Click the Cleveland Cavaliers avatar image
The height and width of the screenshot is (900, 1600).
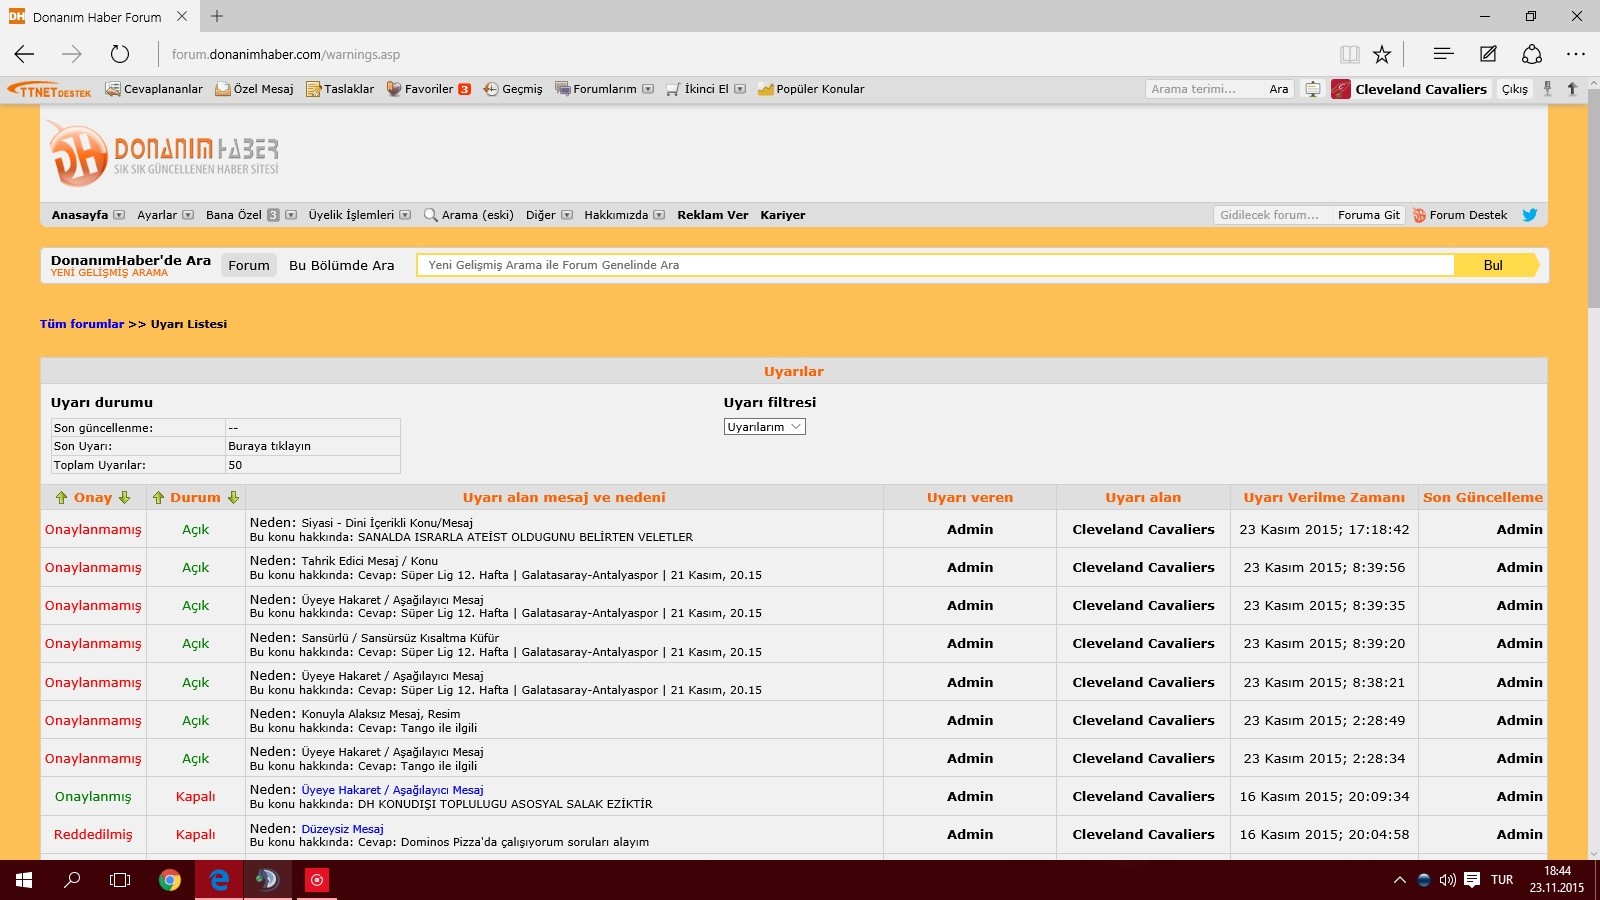coord(1341,89)
